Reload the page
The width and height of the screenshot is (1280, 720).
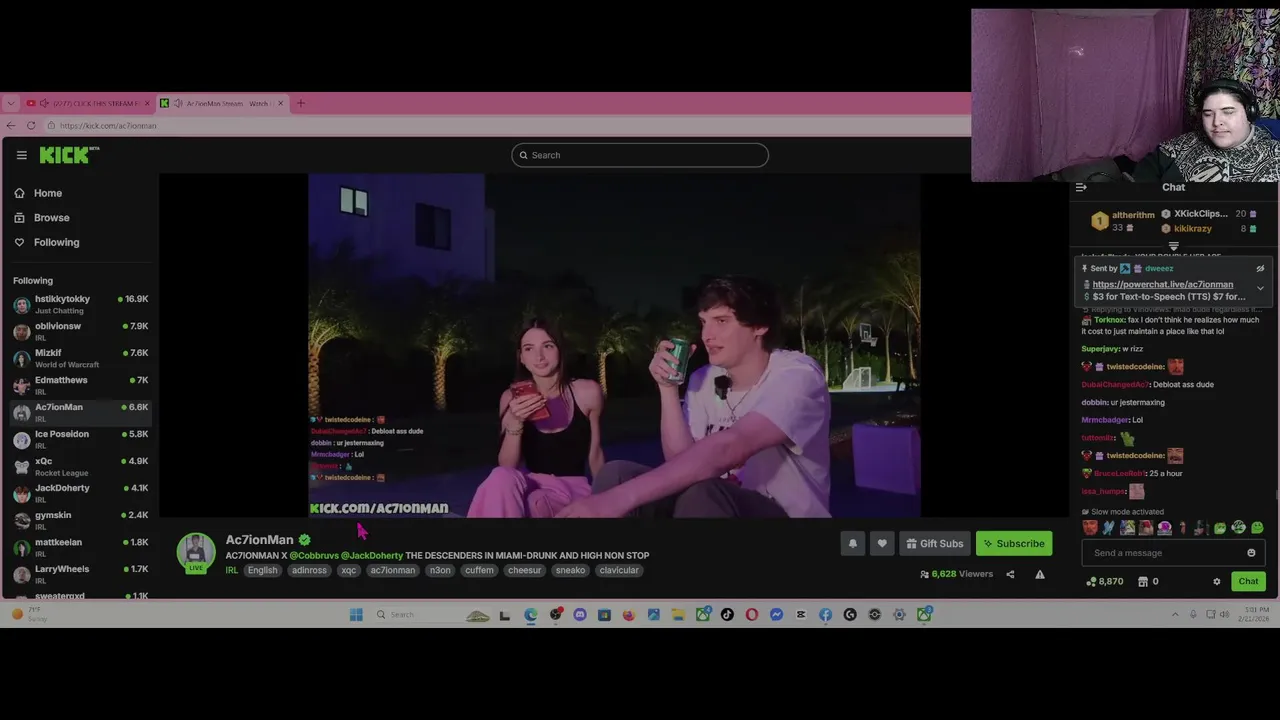click(x=31, y=125)
